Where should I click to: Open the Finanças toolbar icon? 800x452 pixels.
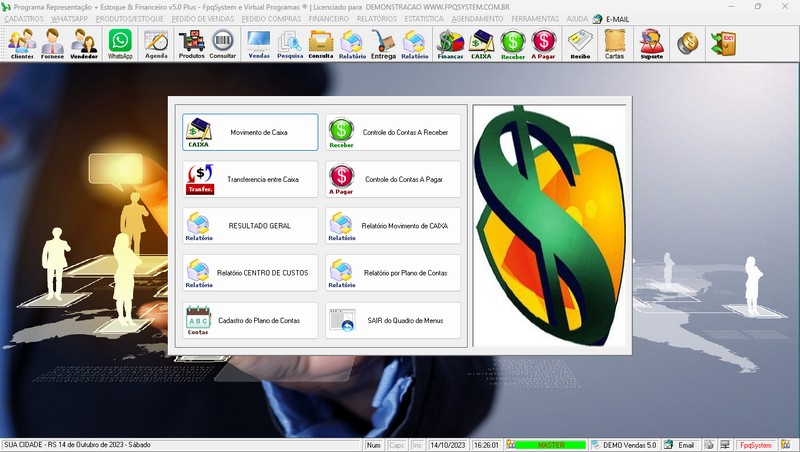pos(450,44)
